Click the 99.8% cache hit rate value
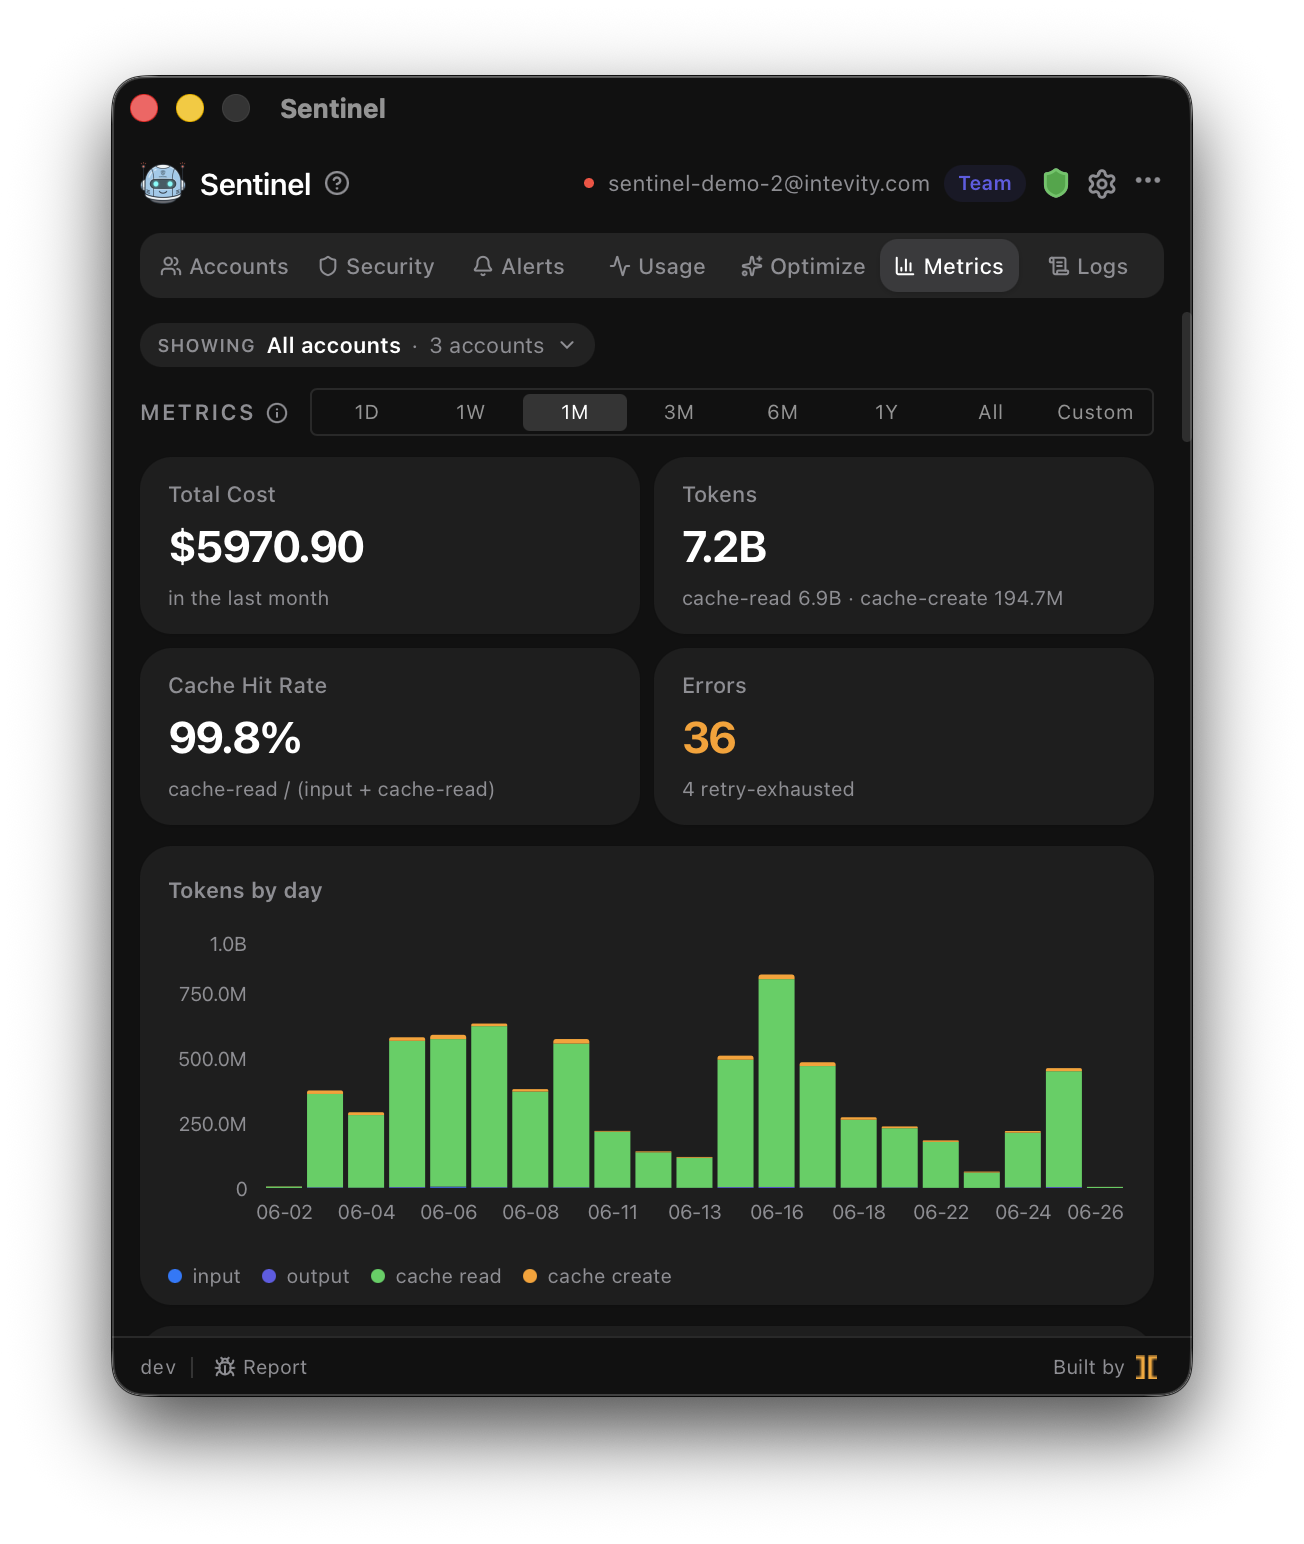 pos(235,738)
